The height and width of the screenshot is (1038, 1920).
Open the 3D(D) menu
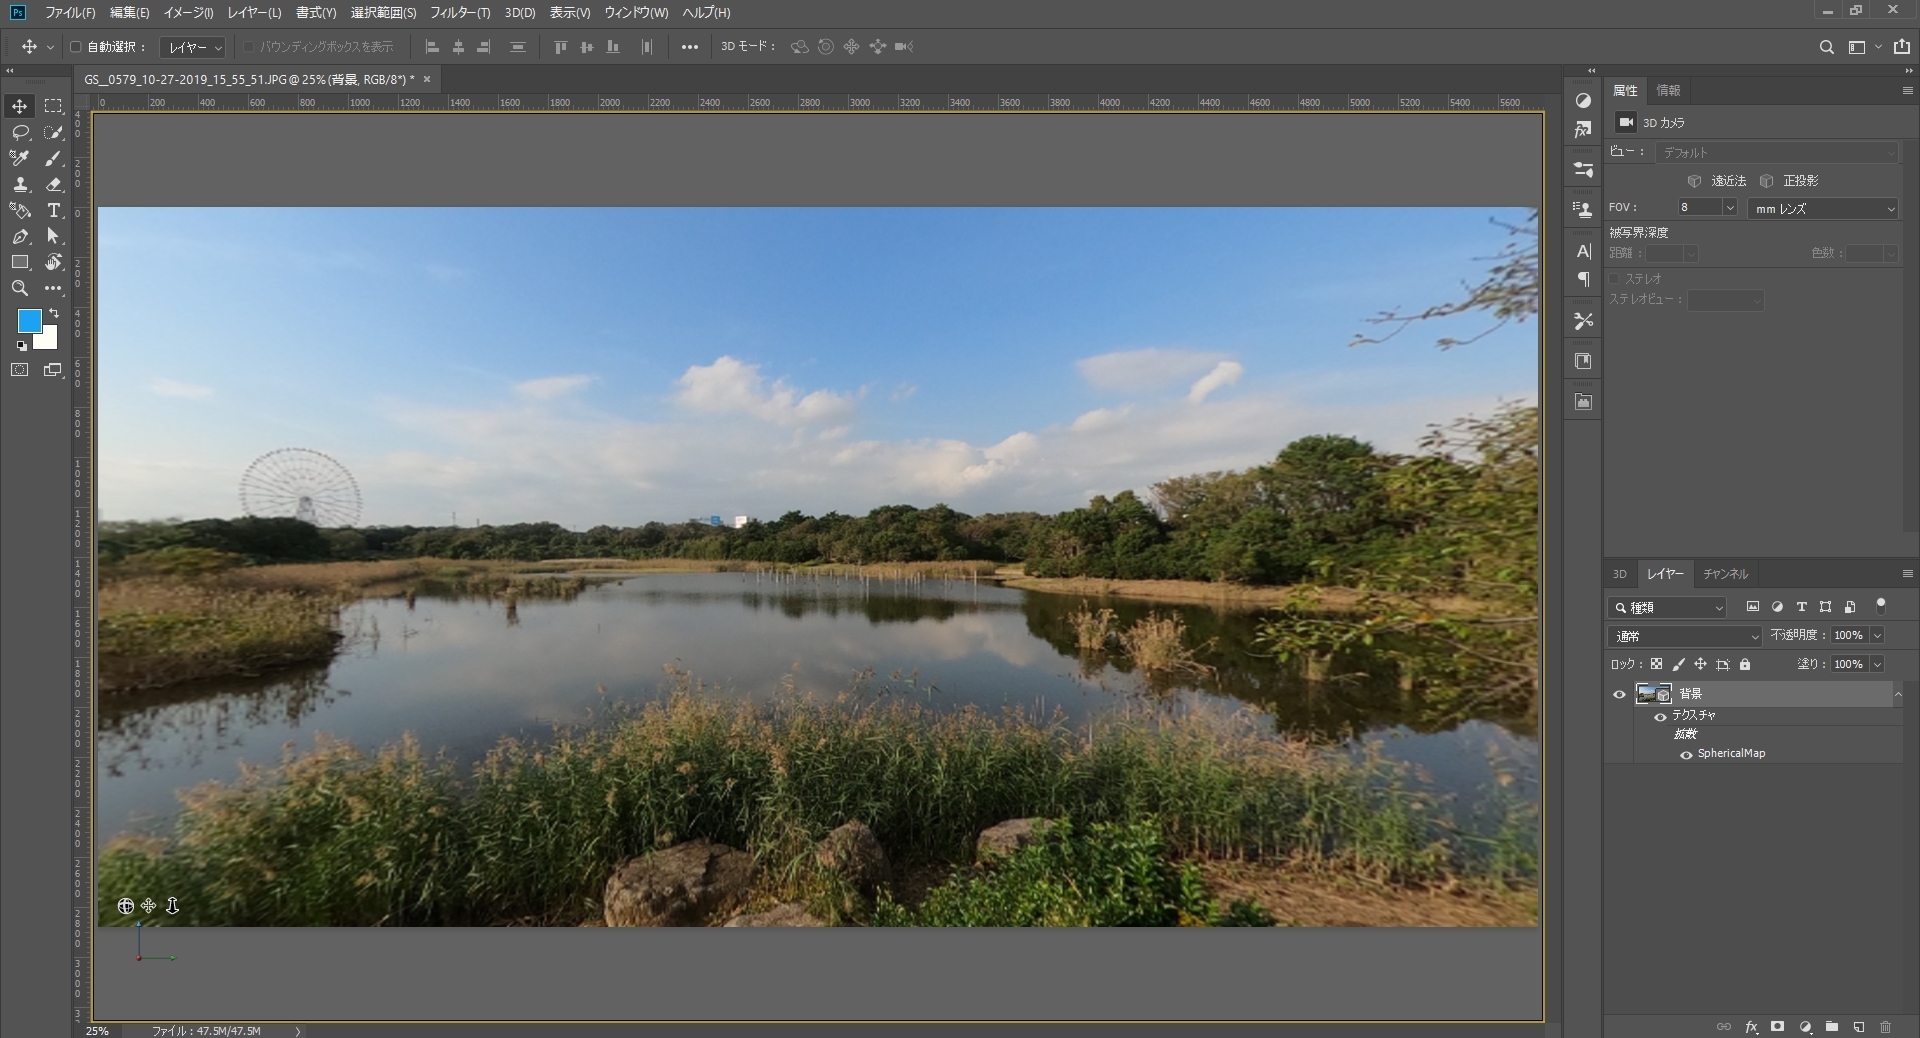(519, 13)
